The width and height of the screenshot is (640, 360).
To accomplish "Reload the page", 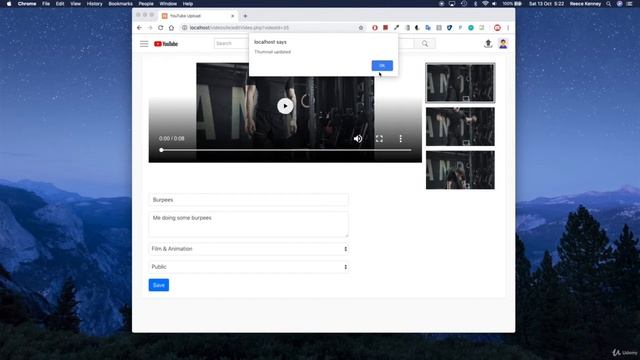I will pyautogui.click(x=160, y=28).
